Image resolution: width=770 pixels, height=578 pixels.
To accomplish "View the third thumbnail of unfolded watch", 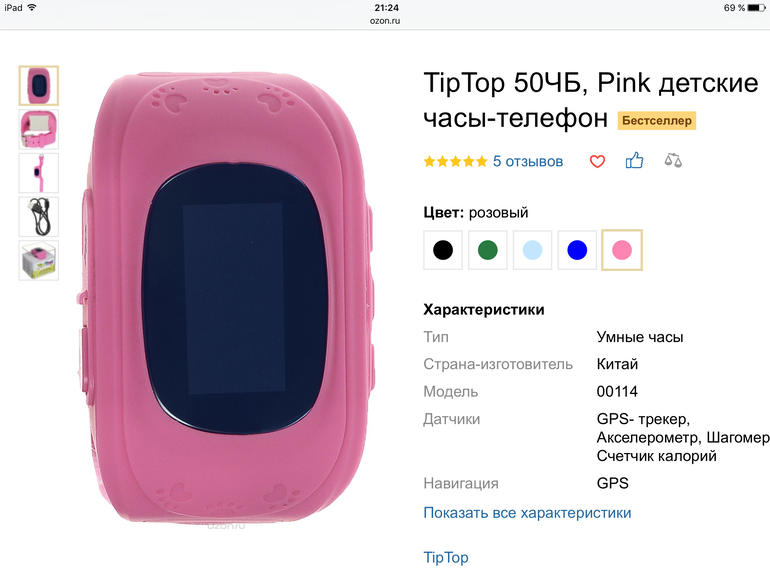I will point(39,173).
